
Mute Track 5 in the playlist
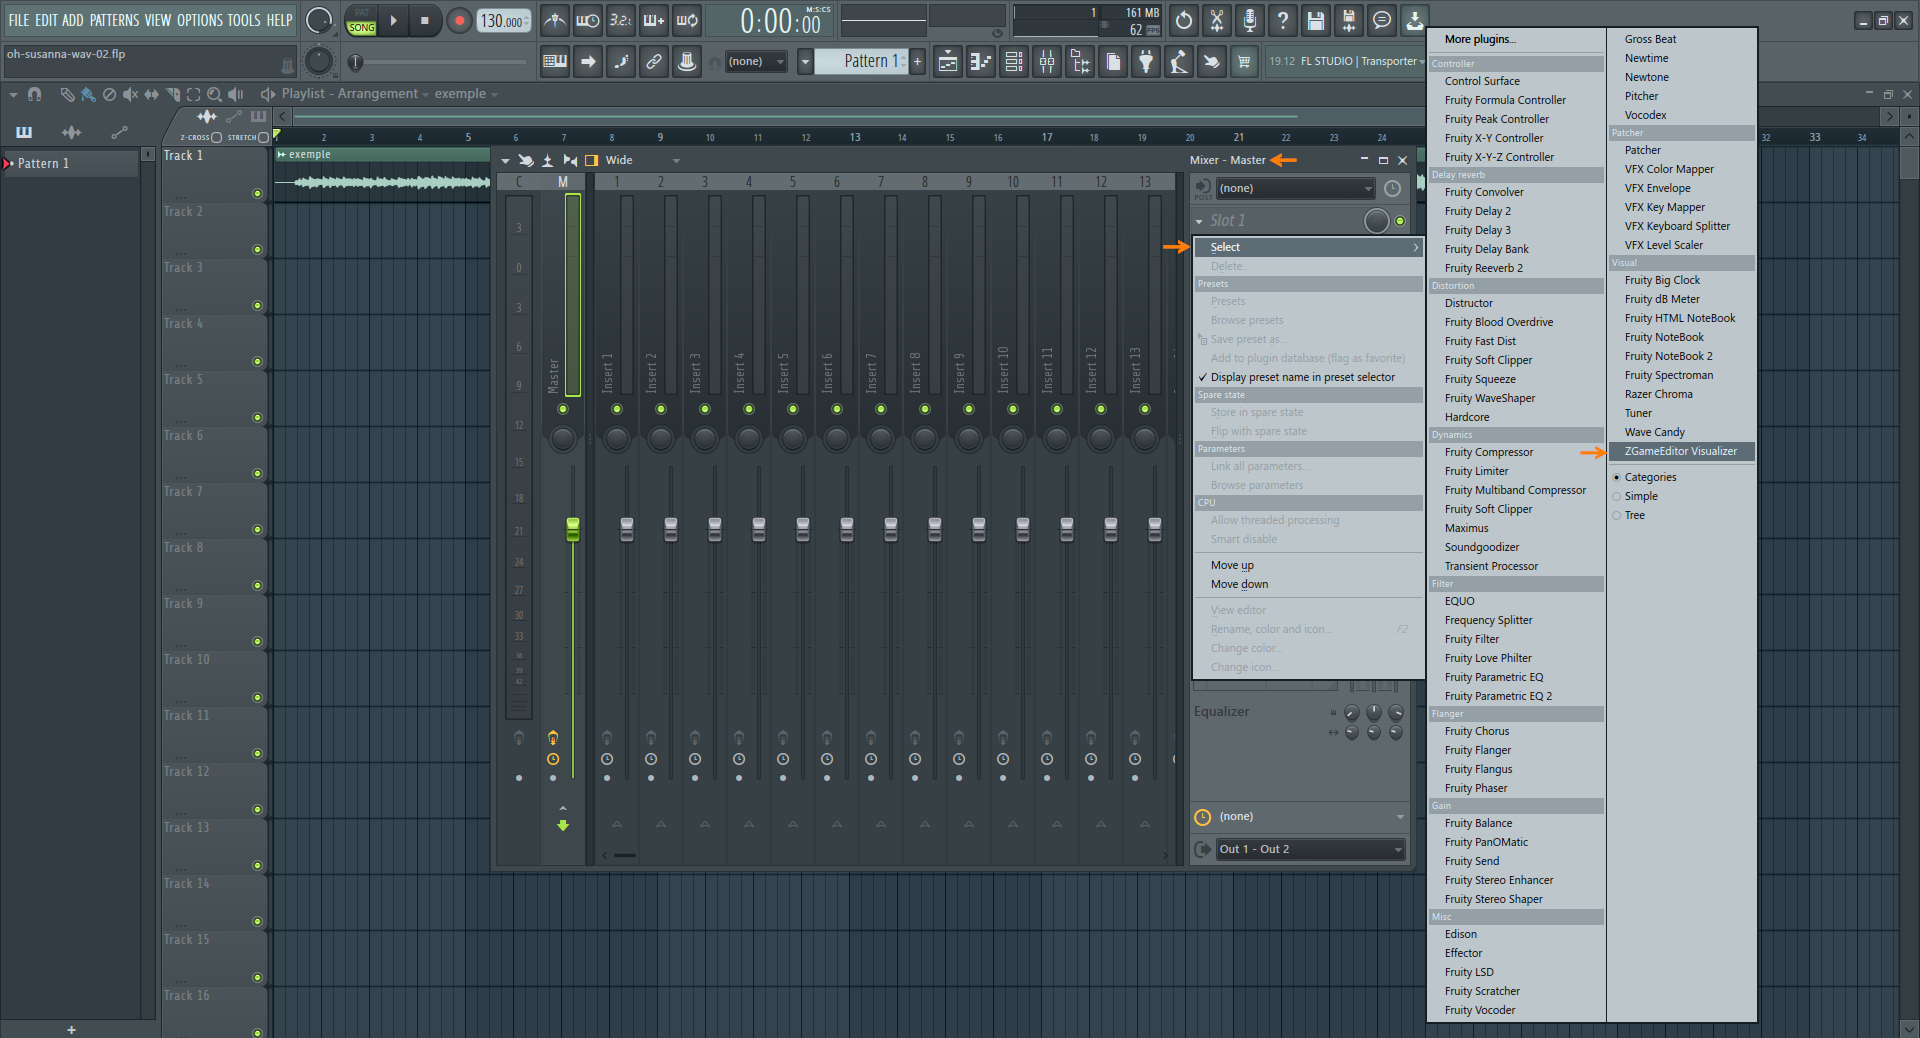[x=257, y=417]
